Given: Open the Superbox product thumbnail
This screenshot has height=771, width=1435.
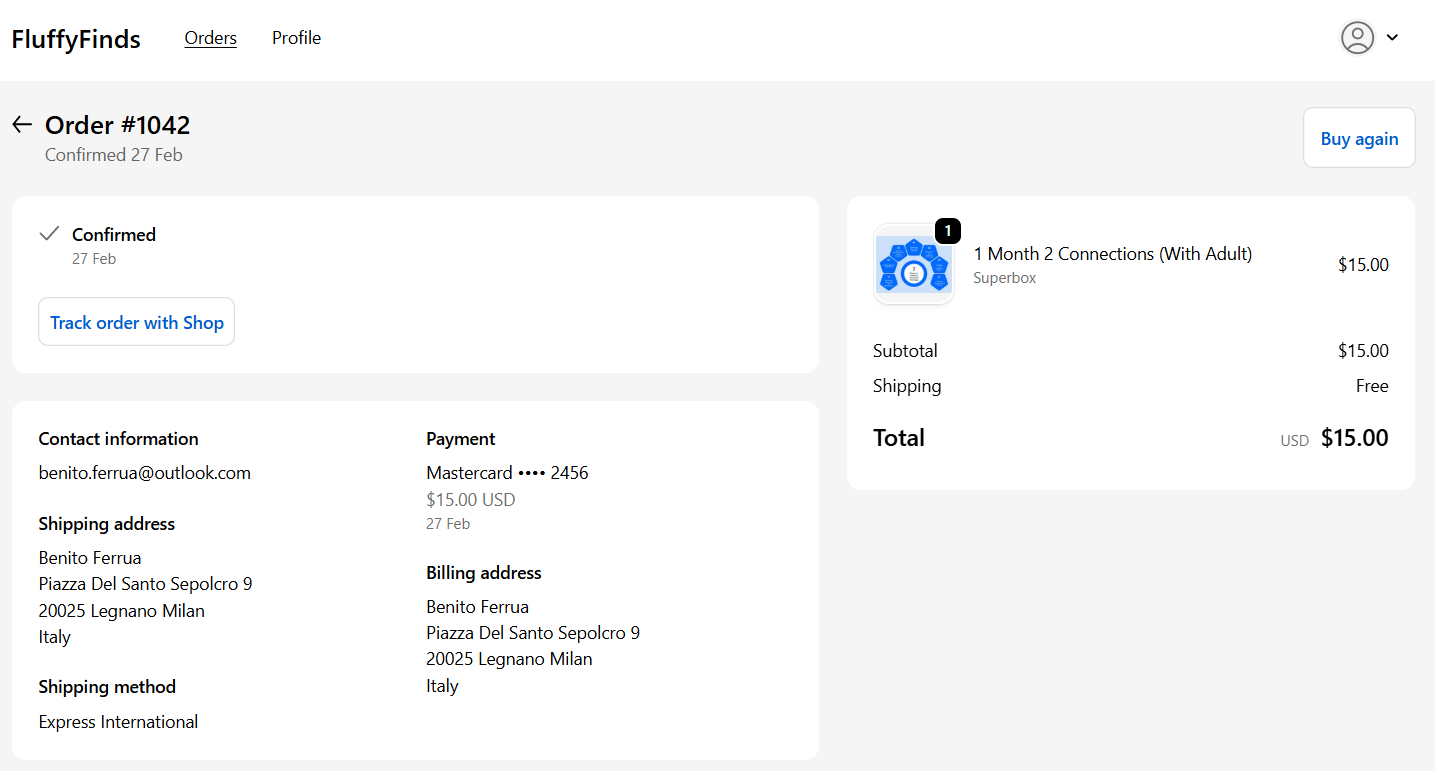Looking at the screenshot, I should pos(913,265).
